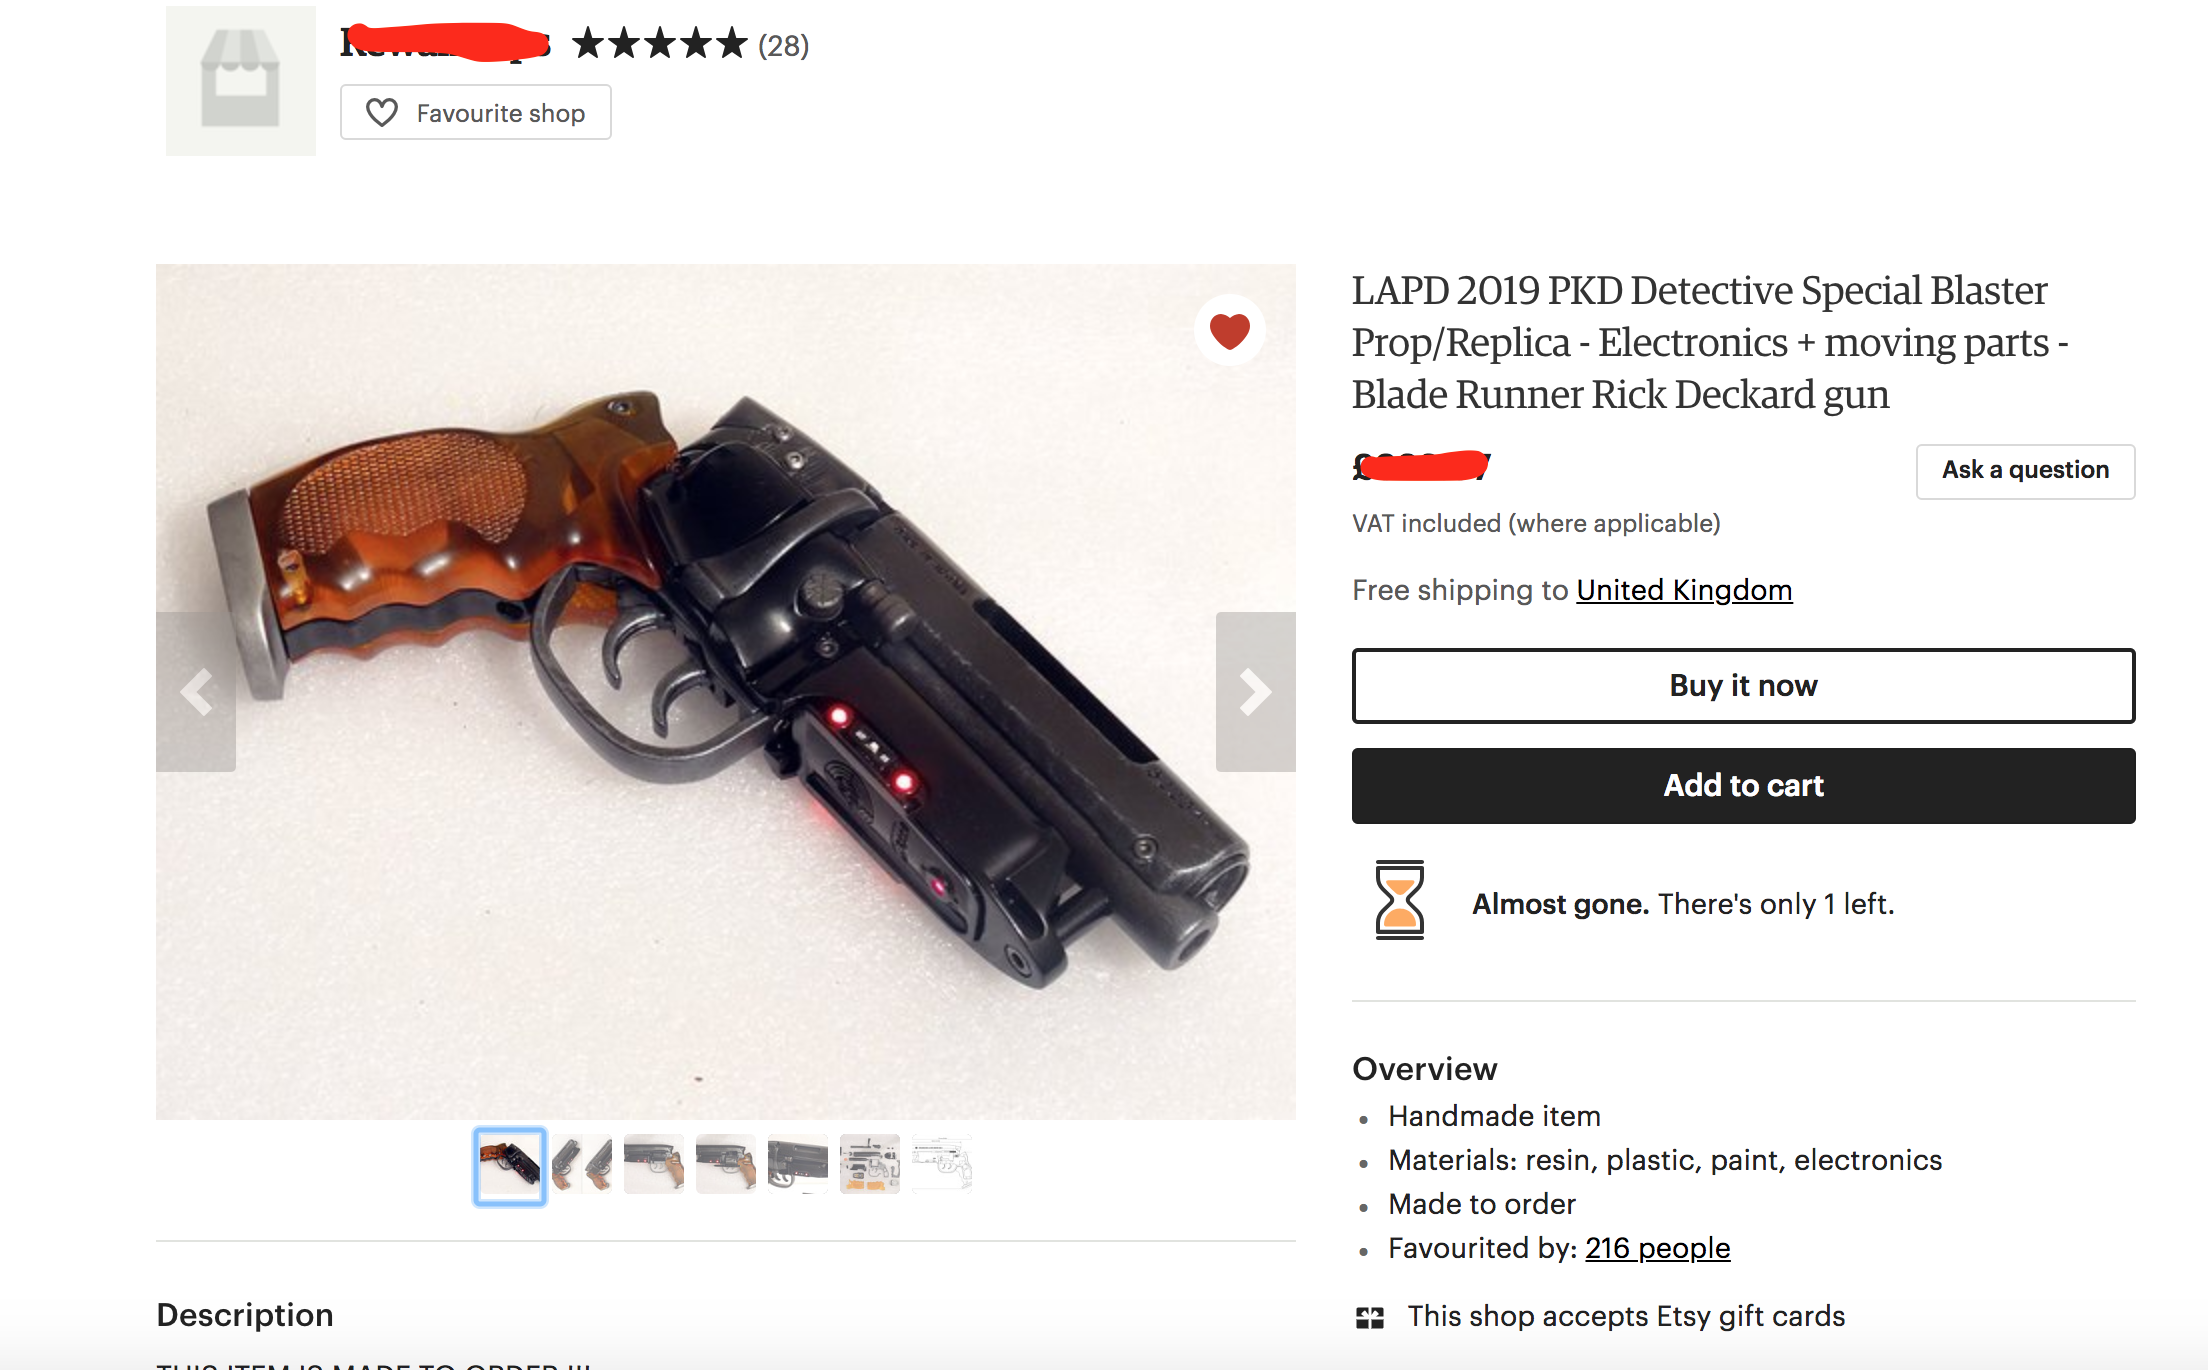Click the Etsy gift card icon

coord(1370,1318)
